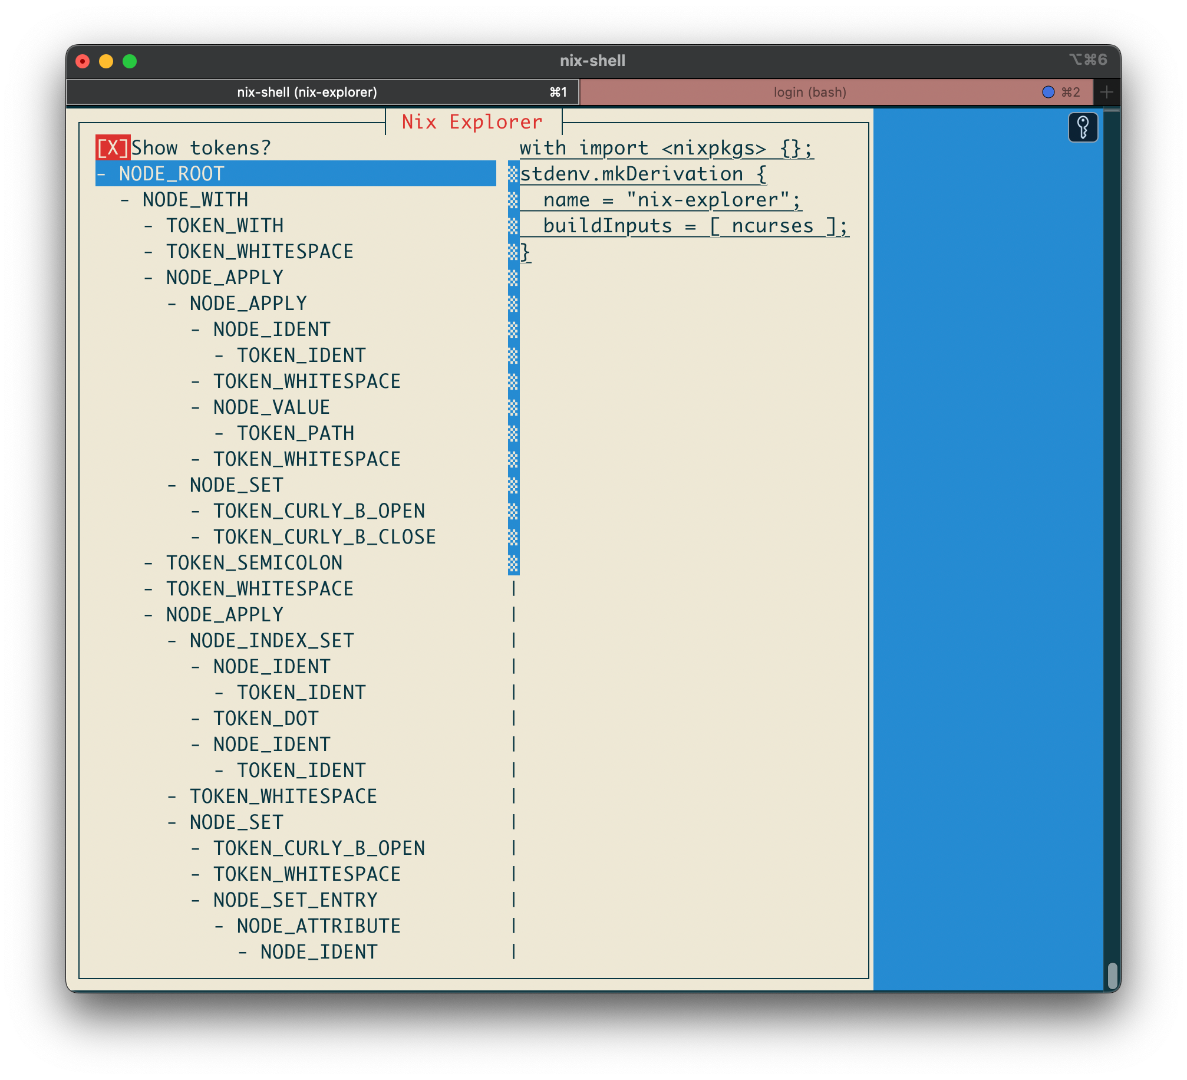Click the tree pane checkered scrollbar thumb

pyautogui.click(x=513, y=368)
